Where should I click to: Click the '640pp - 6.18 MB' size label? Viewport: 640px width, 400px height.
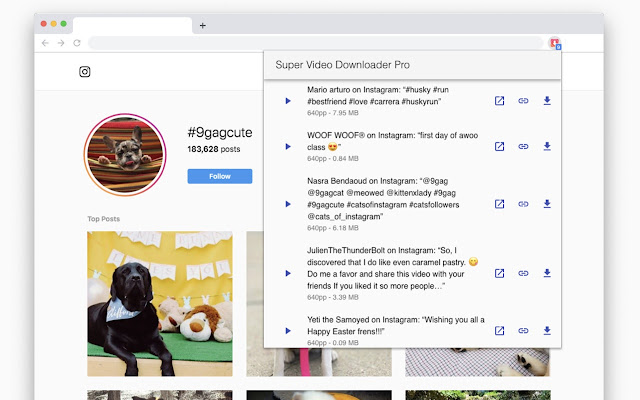tap(333, 228)
